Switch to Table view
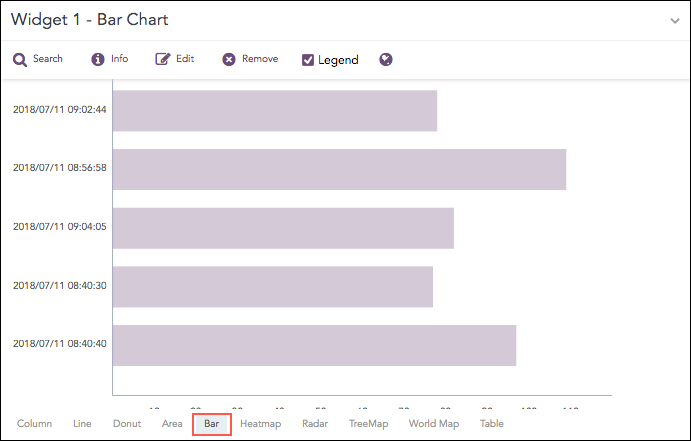Image resolution: width=691 pixels, height=441 pixels. point(491,424)
